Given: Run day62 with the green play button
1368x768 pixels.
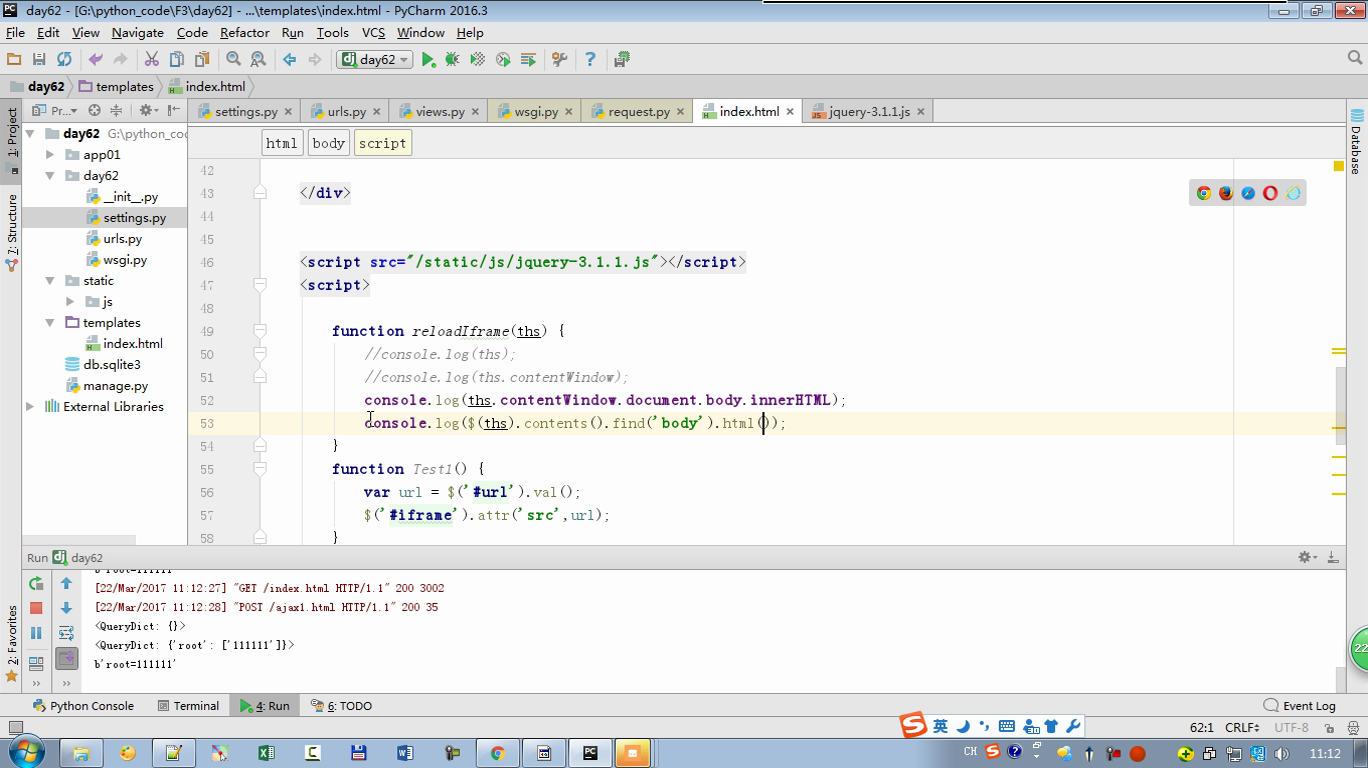Looking at the screenshot, I should (x=428, y=60).
